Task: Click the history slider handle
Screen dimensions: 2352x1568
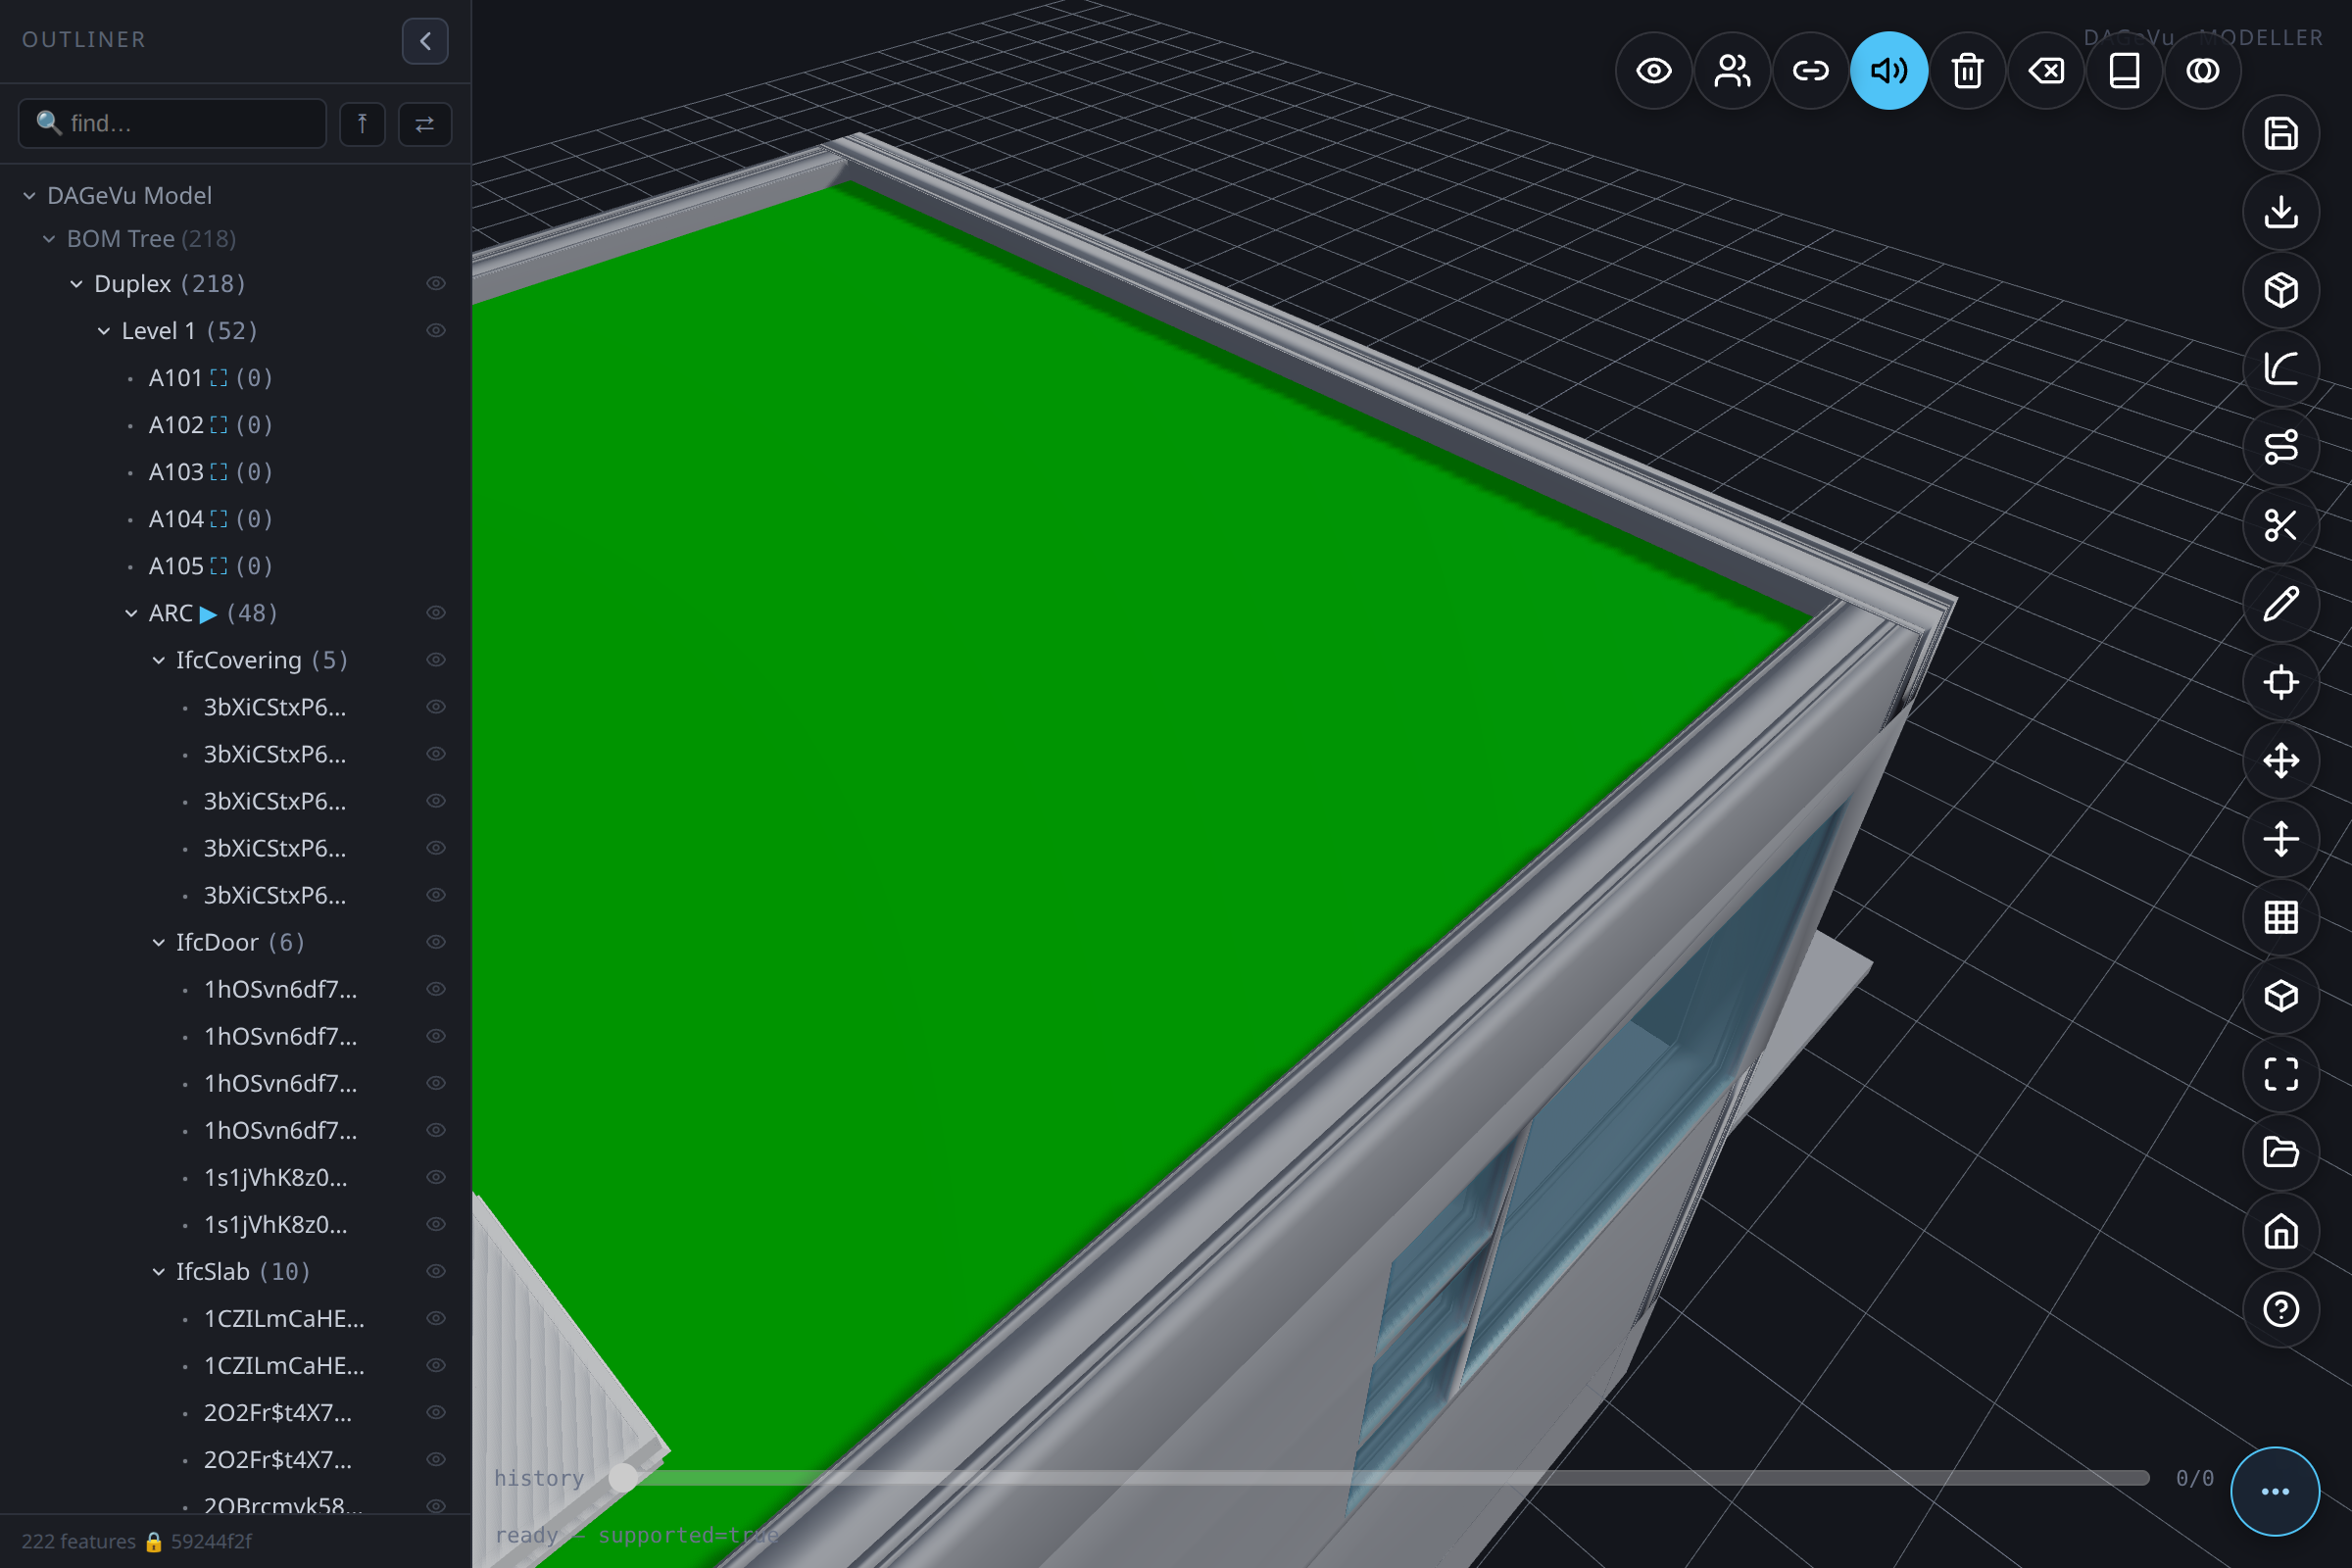Action: pyautogui.click(x=623, y=1477)
